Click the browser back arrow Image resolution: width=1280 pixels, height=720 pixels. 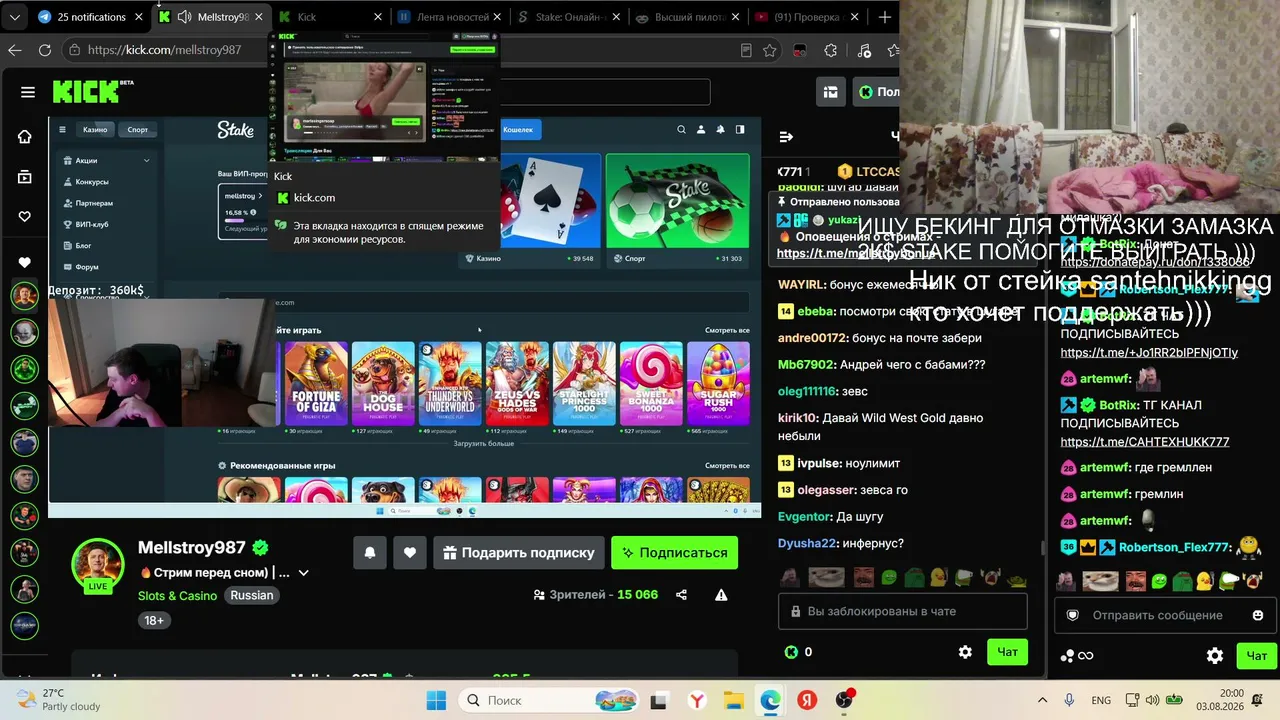coord(15,50)
